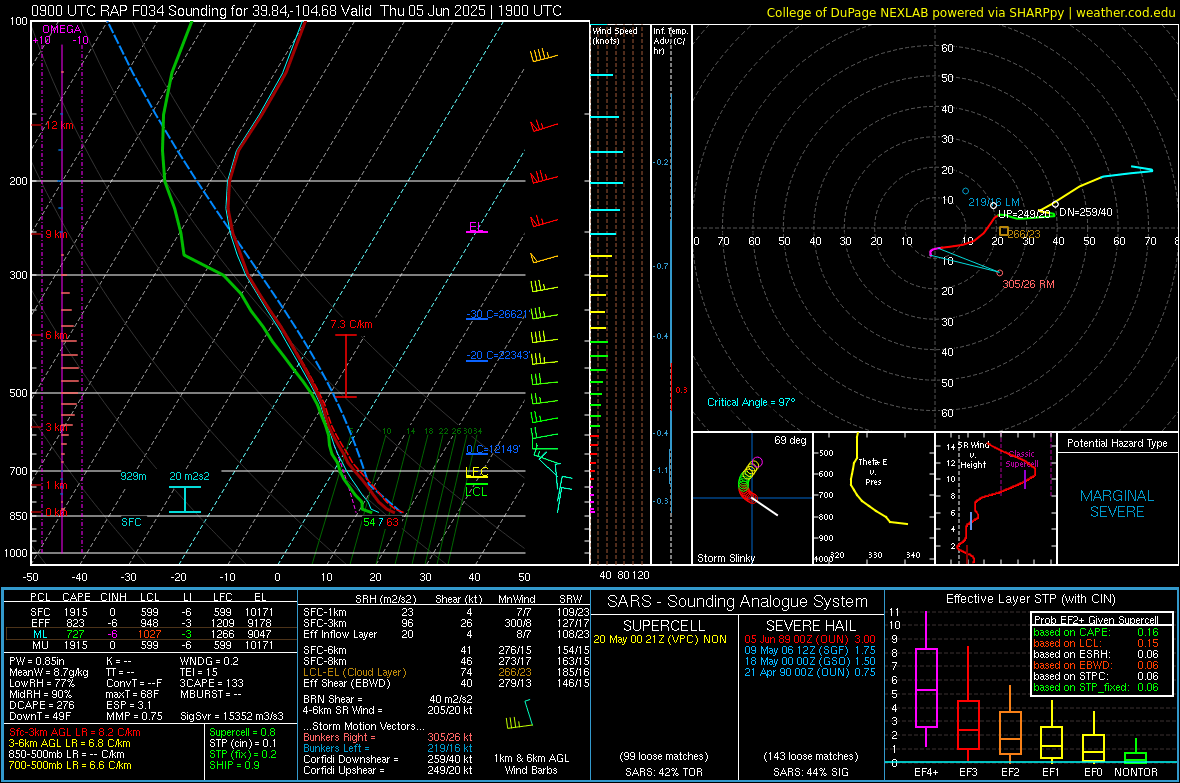This screenshot has width=1180, height=783.
Task: Click the based on CAPE: 0.16 probability
Action: click(1096, 632)
